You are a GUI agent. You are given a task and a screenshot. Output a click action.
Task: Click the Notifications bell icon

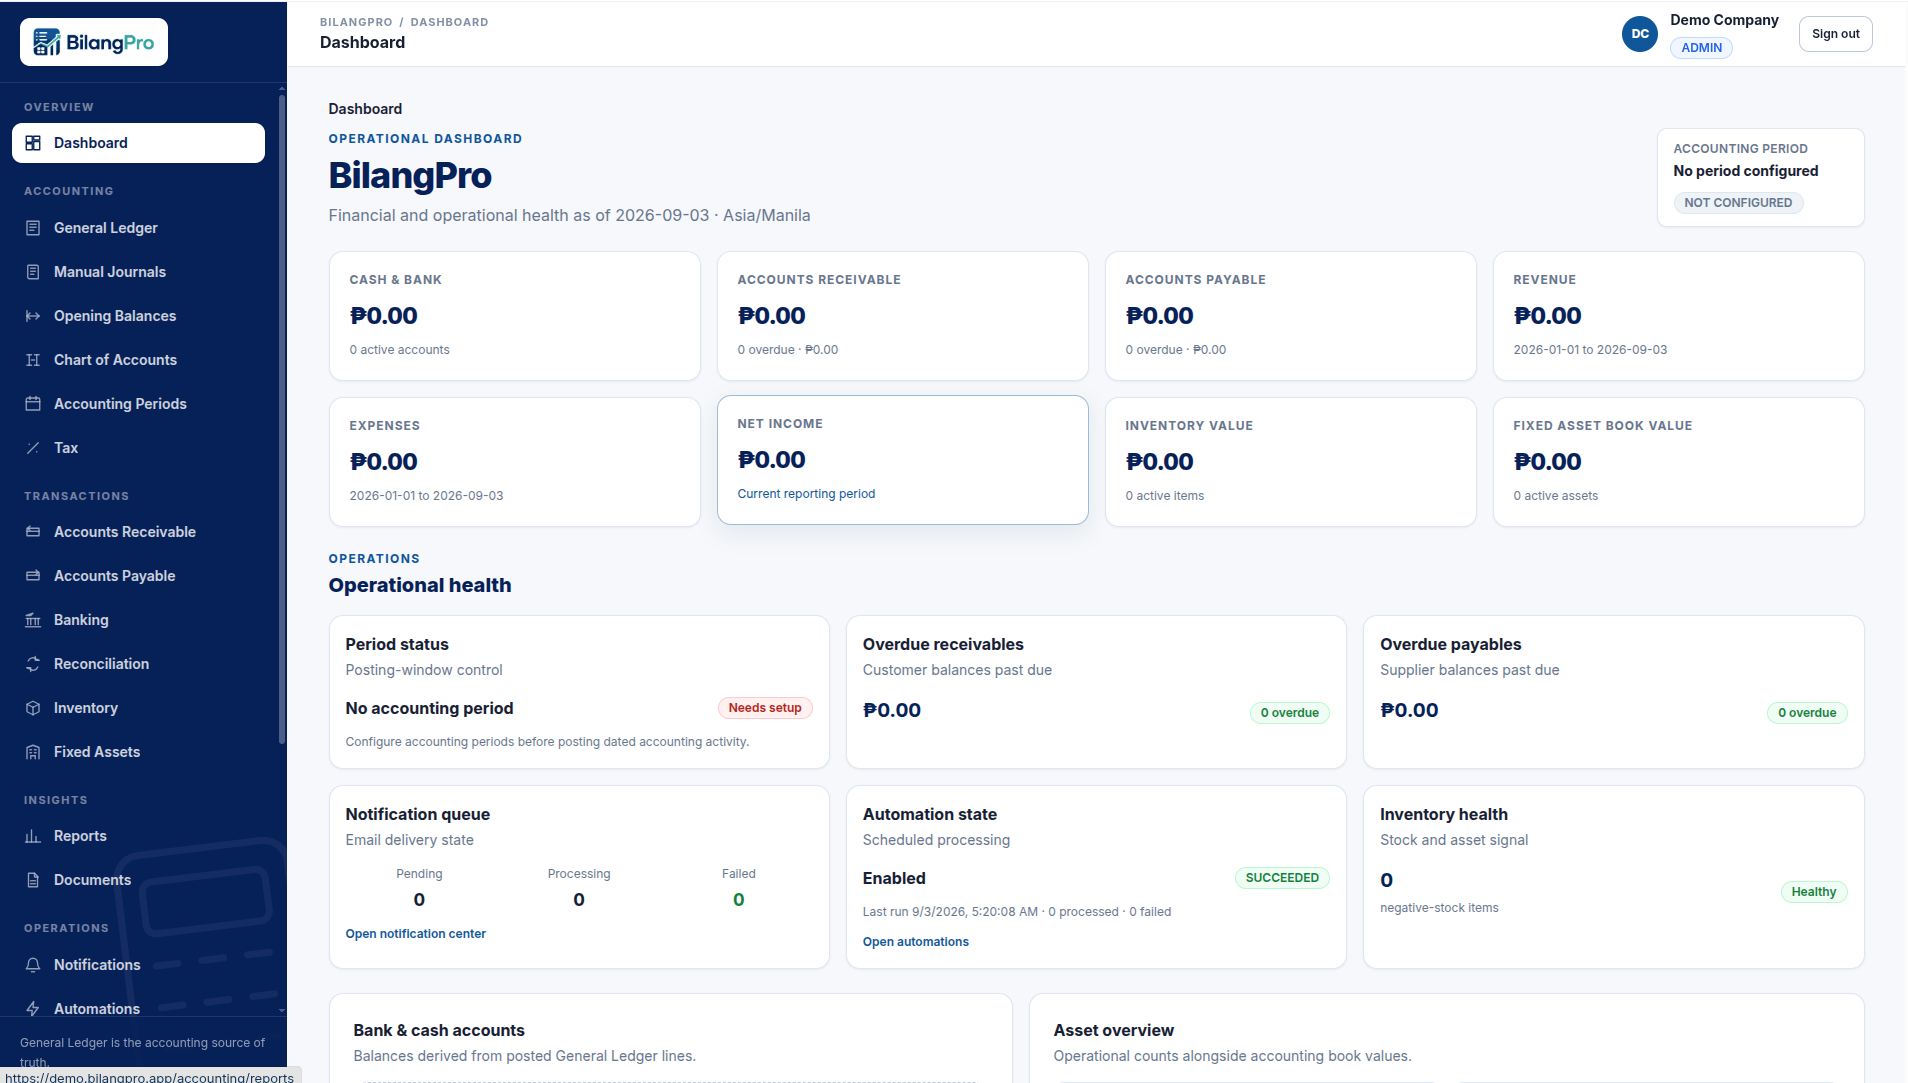coord(33,965)
